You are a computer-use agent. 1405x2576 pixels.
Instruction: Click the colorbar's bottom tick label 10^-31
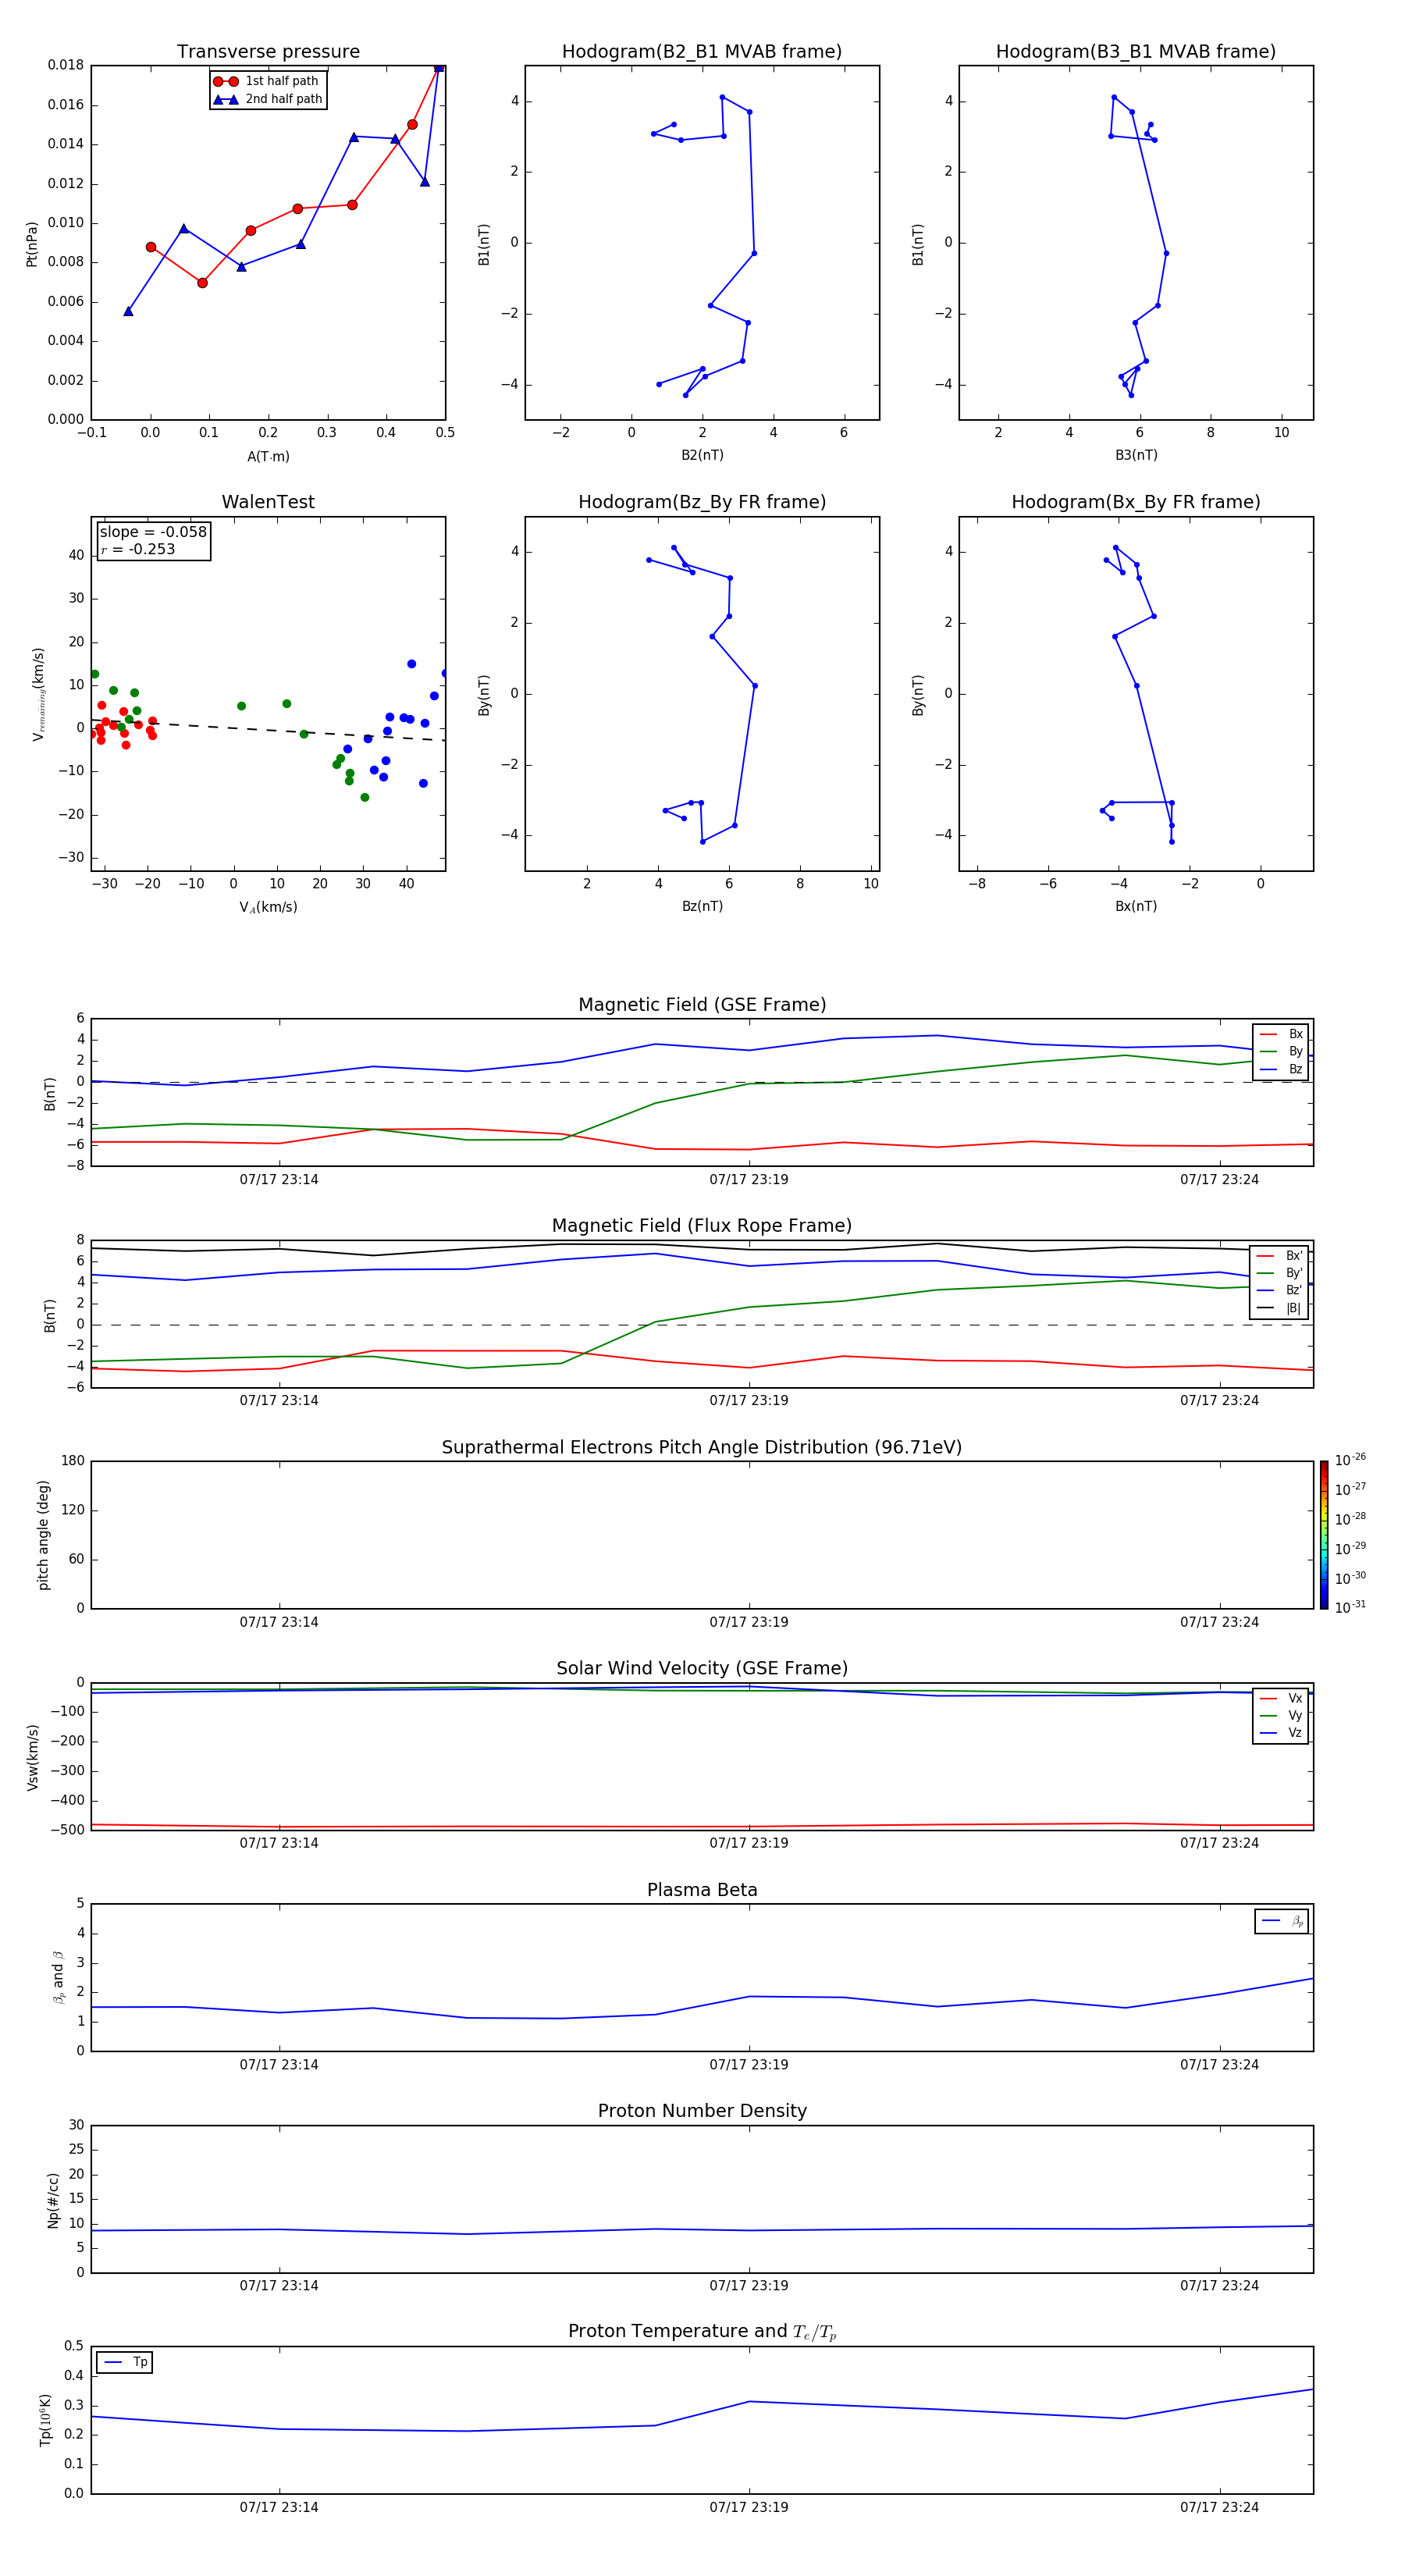pyautogui.click(x=1350, y=1607)
